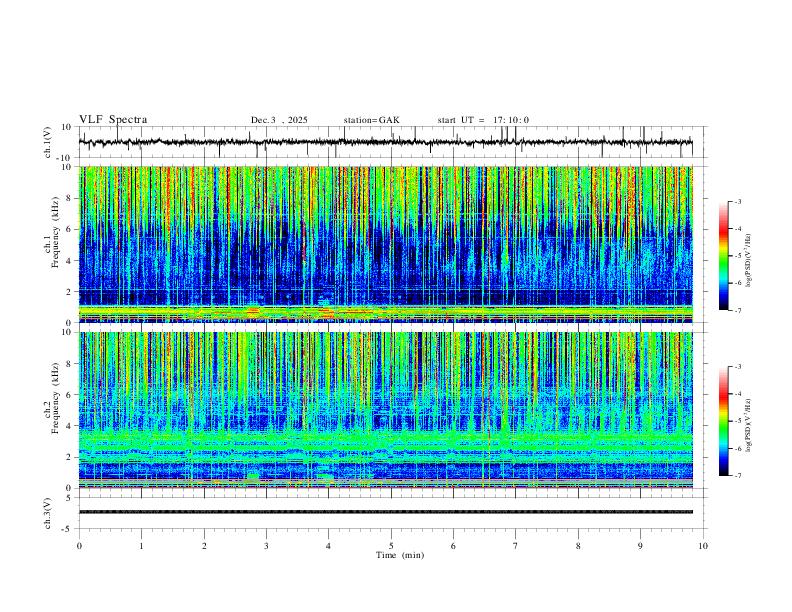Click the time axis tick label "10"
The width and height of the screenshot is (792, 612).
pyautogui.click(x=703, y=546)
